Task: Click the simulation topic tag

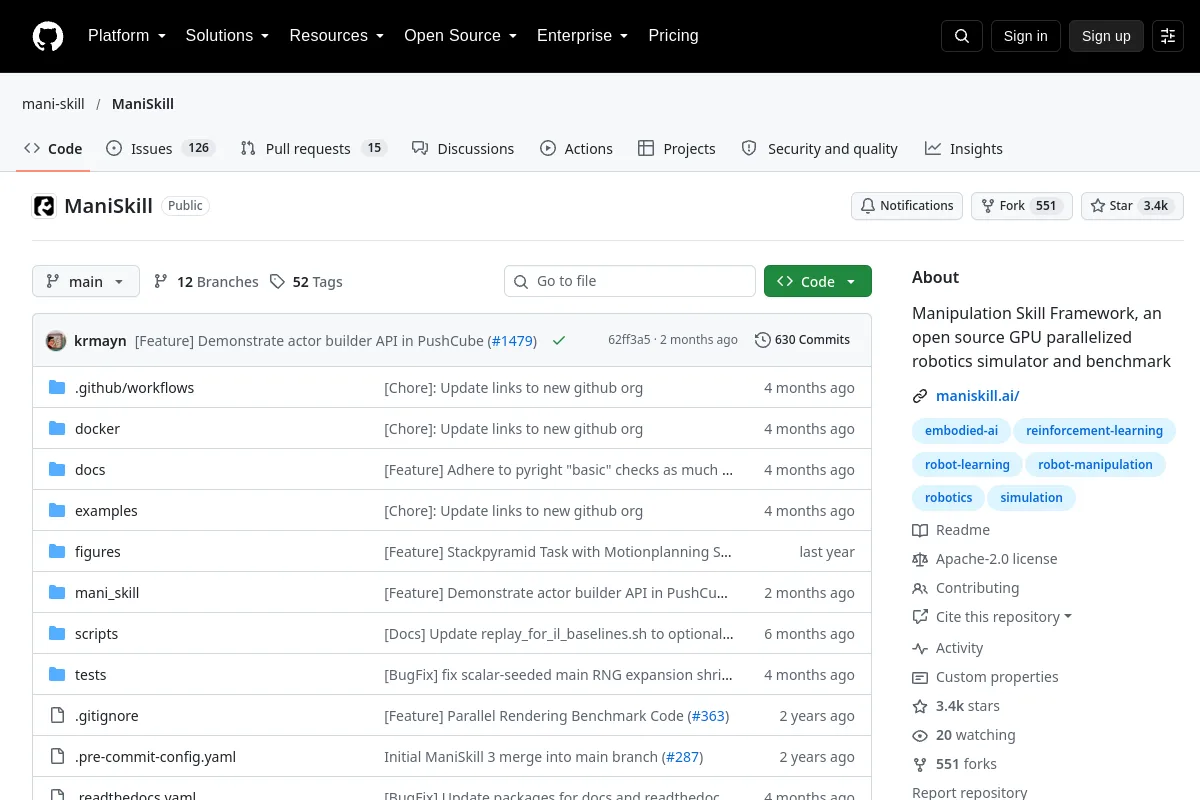Action: point(1031,497)
